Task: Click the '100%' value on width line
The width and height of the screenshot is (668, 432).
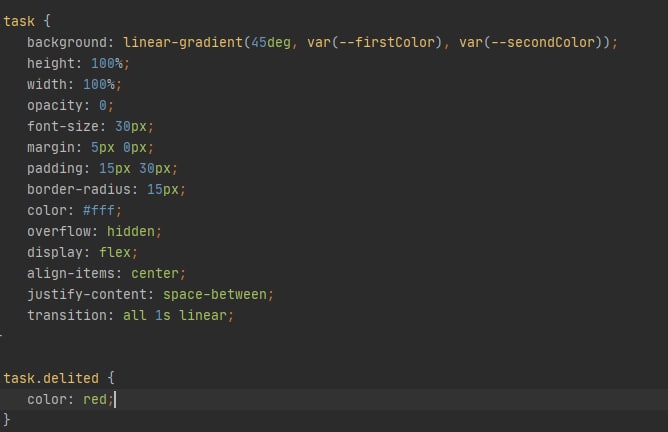Action: [99, 84]
